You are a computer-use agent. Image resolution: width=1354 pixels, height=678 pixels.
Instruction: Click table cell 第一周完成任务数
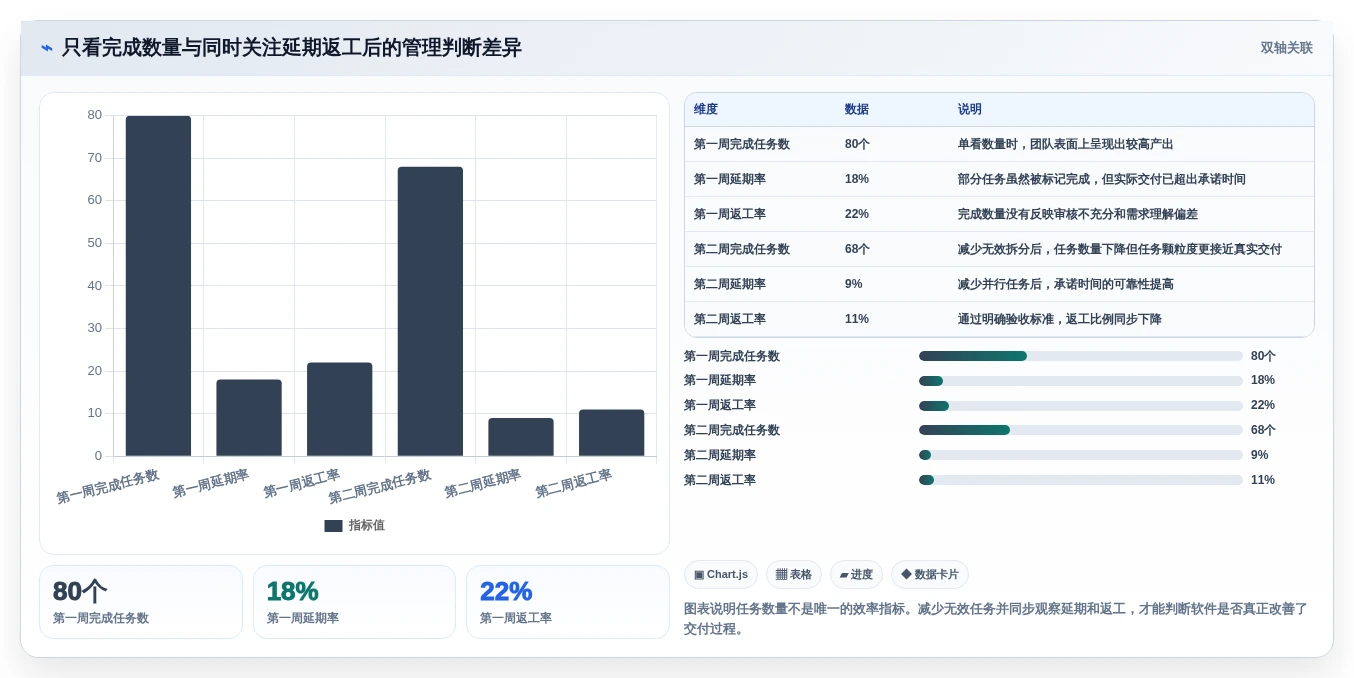pyautogui.click(x=742, y=144)
